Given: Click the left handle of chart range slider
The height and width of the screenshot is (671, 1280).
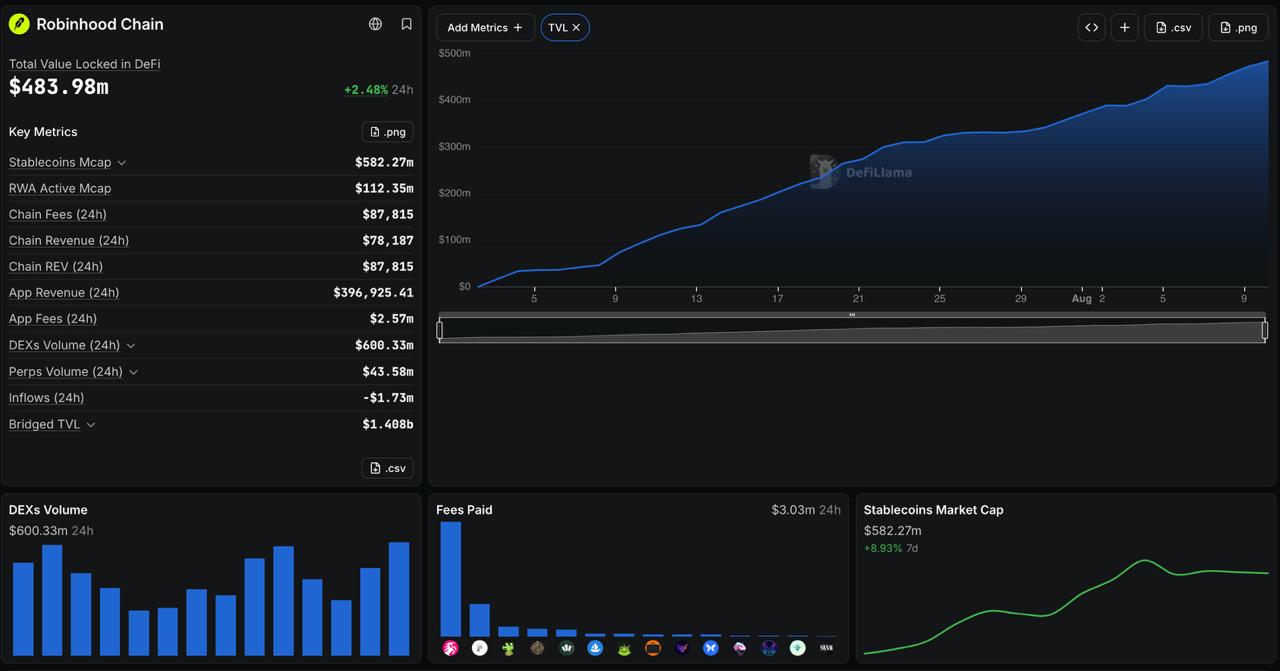Looking at the screenshot, I should tap(440, 330).
